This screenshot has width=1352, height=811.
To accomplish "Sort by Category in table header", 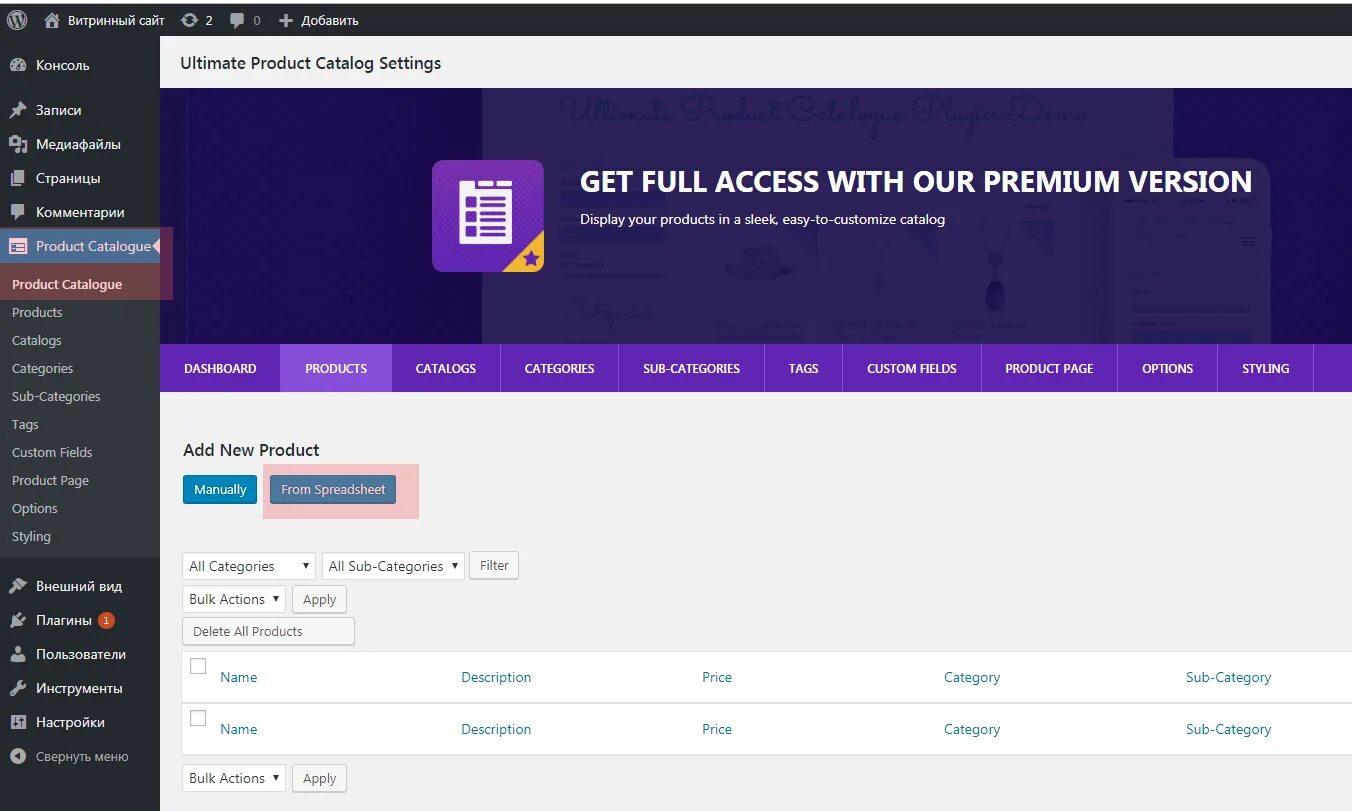I will click(972, 677).
